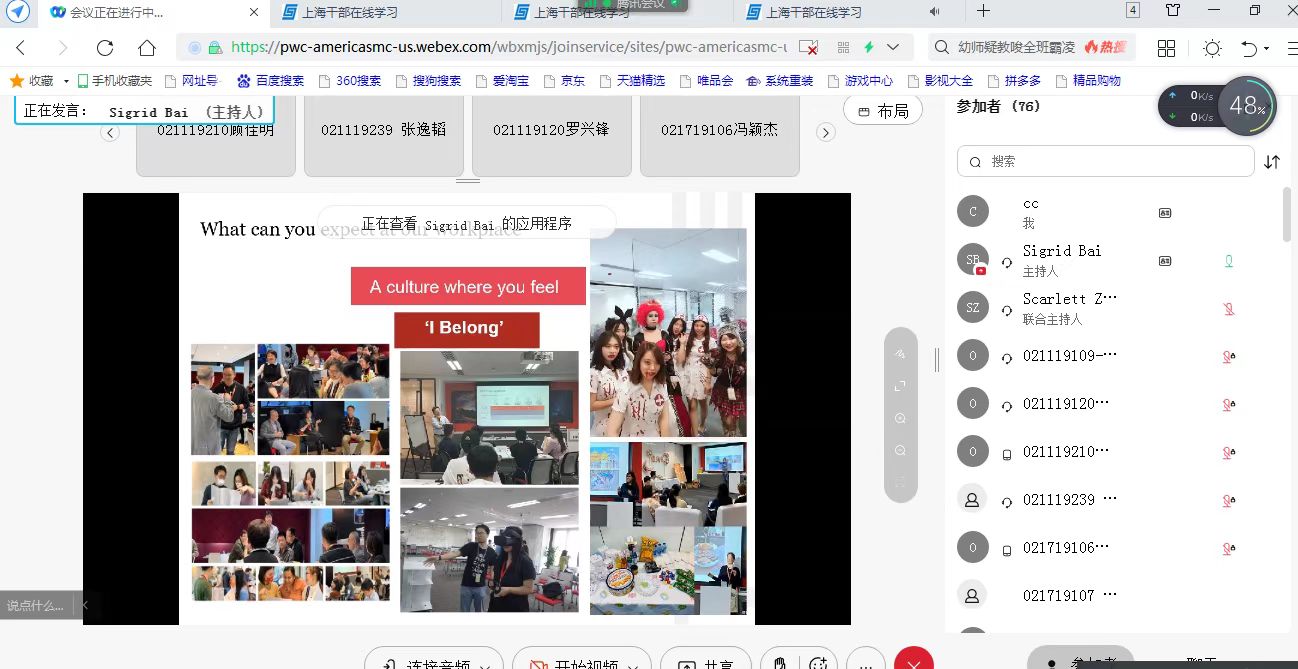Click the annotate pen icon on the shared content toolbar
1298x669 pixels.
point(900,354)
